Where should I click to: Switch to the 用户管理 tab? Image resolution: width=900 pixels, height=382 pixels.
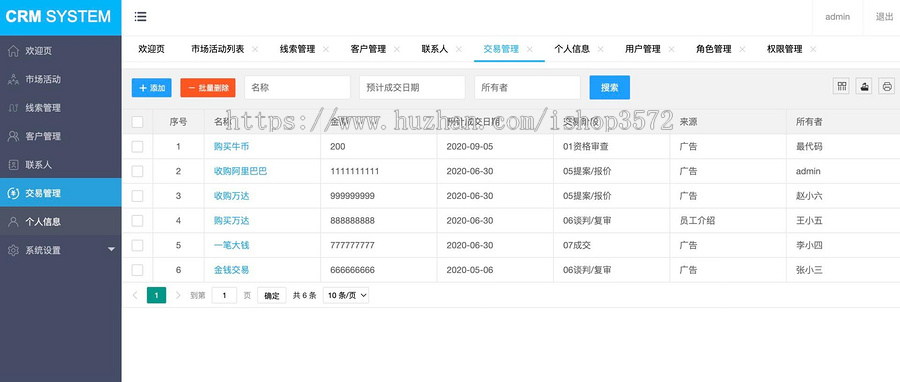tap(643, 49)
